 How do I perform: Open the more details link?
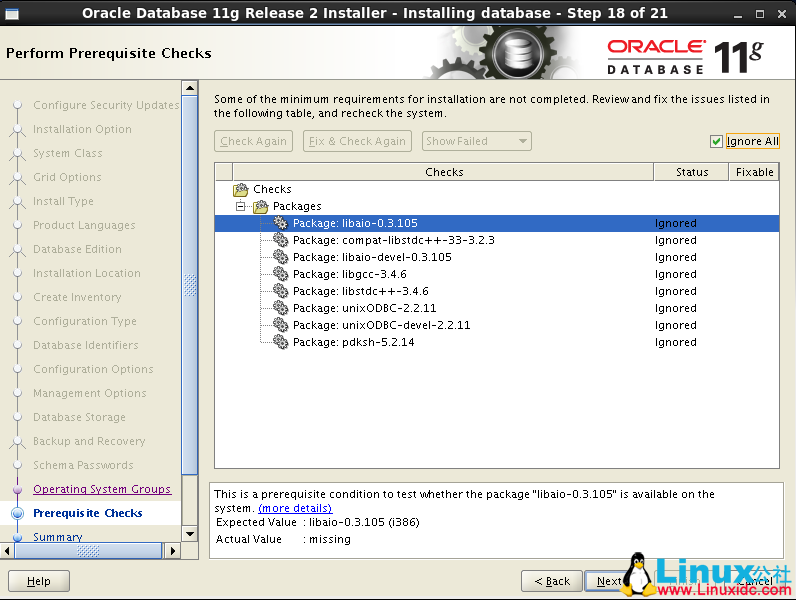point(295,508)
